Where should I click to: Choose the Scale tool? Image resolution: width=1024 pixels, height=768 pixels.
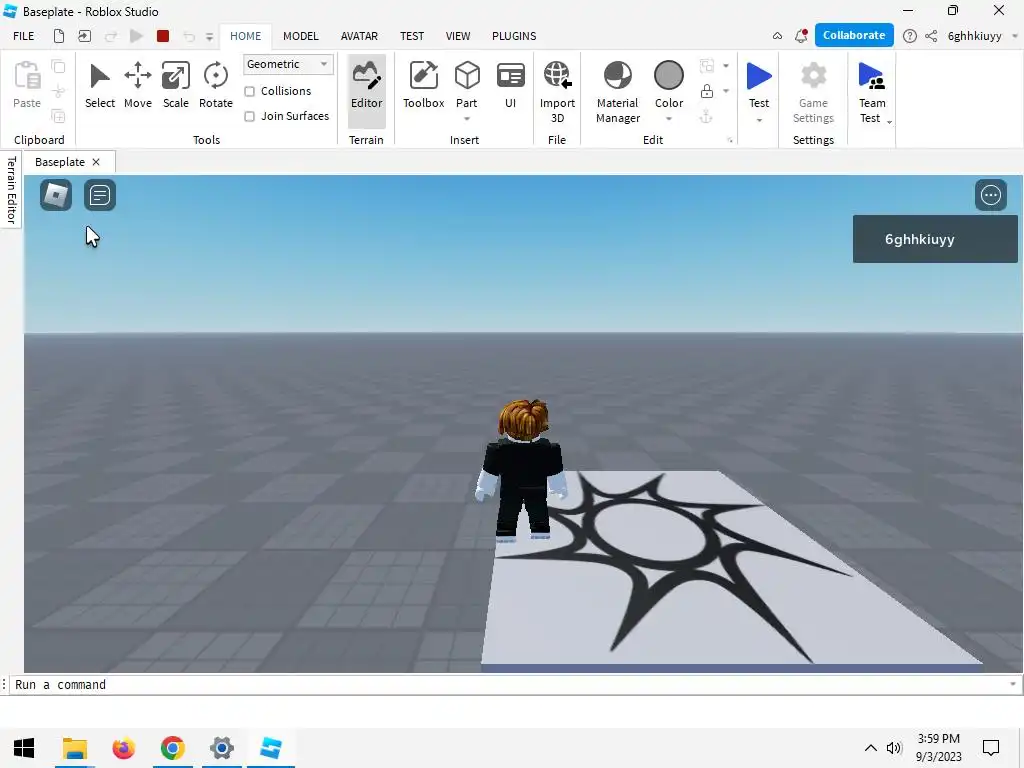tap(176, 85)
